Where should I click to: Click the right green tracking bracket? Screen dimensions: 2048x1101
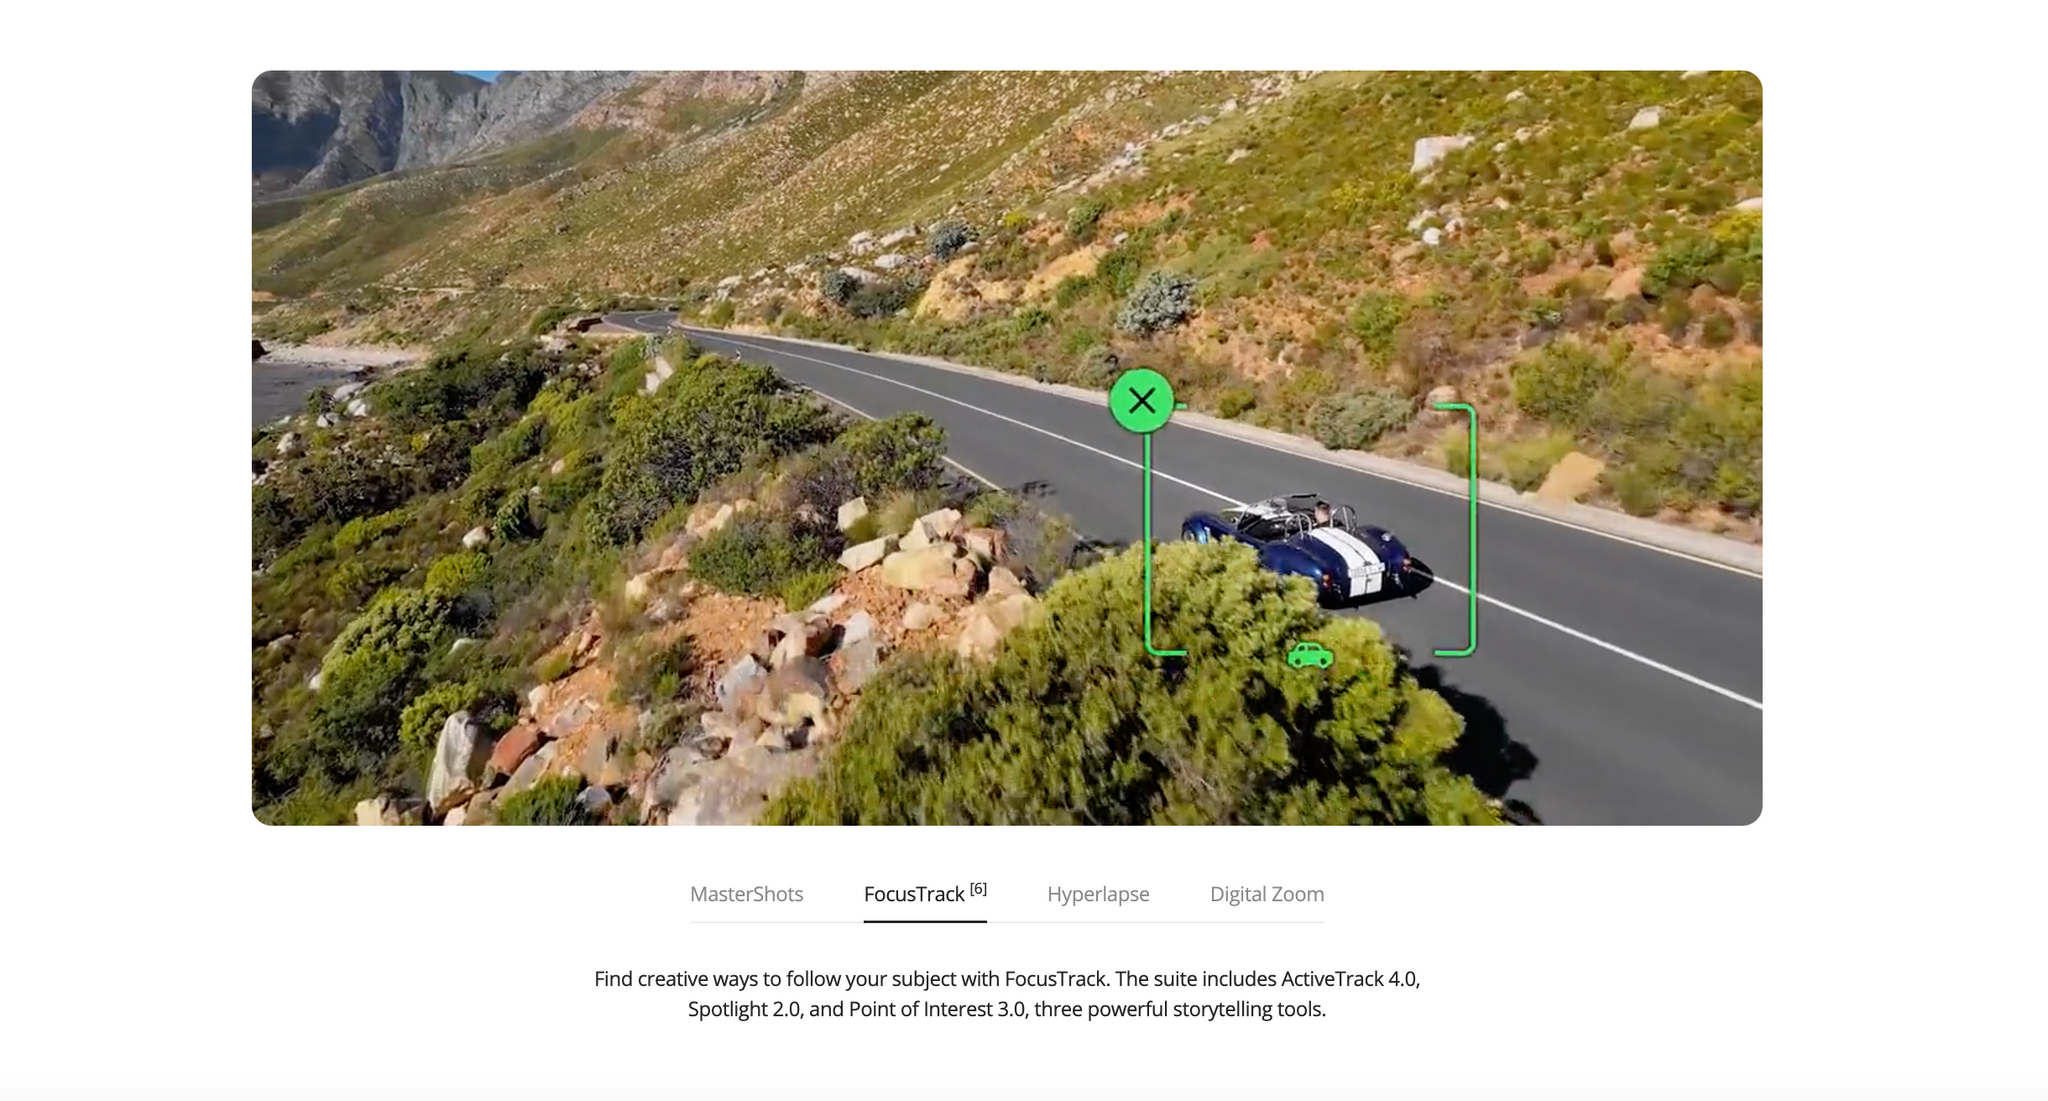[1458, 529]
